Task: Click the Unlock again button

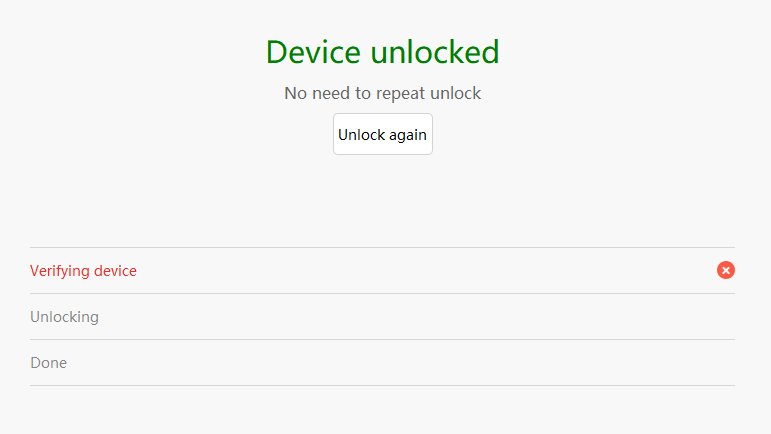Action: [x=383, y=134]
